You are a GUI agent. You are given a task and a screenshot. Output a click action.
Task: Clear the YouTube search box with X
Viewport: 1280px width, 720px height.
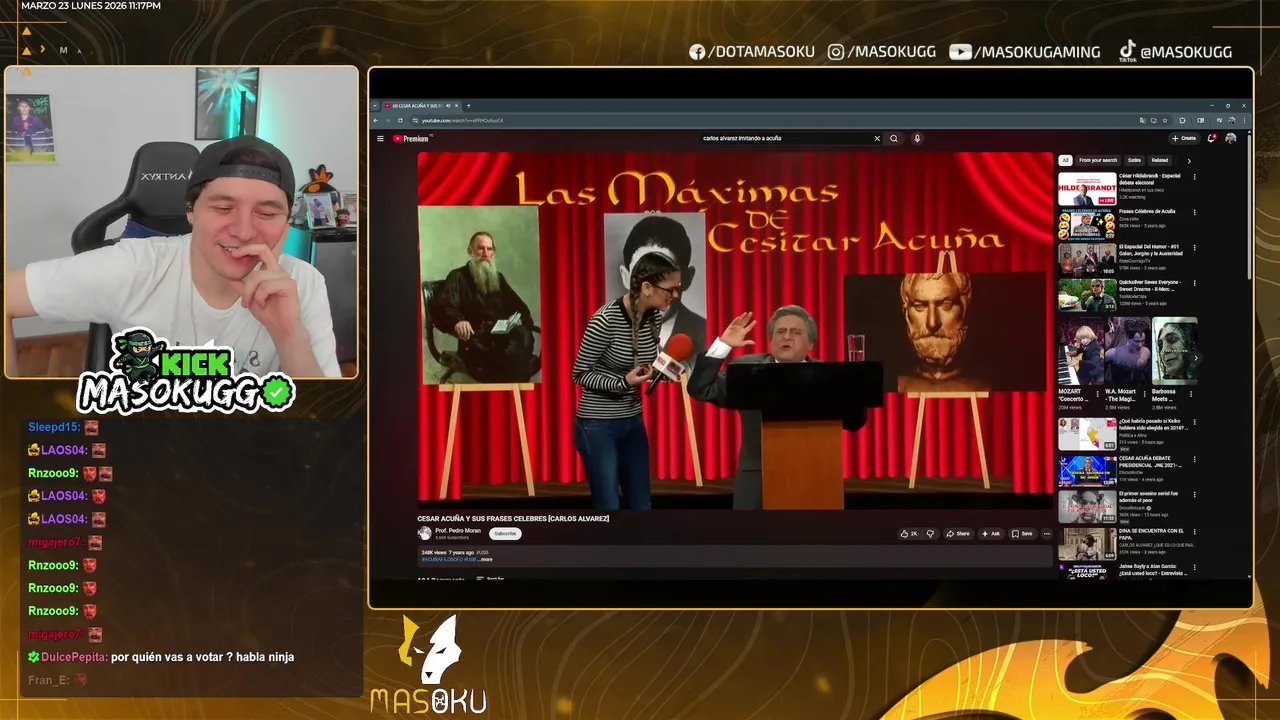877,139
